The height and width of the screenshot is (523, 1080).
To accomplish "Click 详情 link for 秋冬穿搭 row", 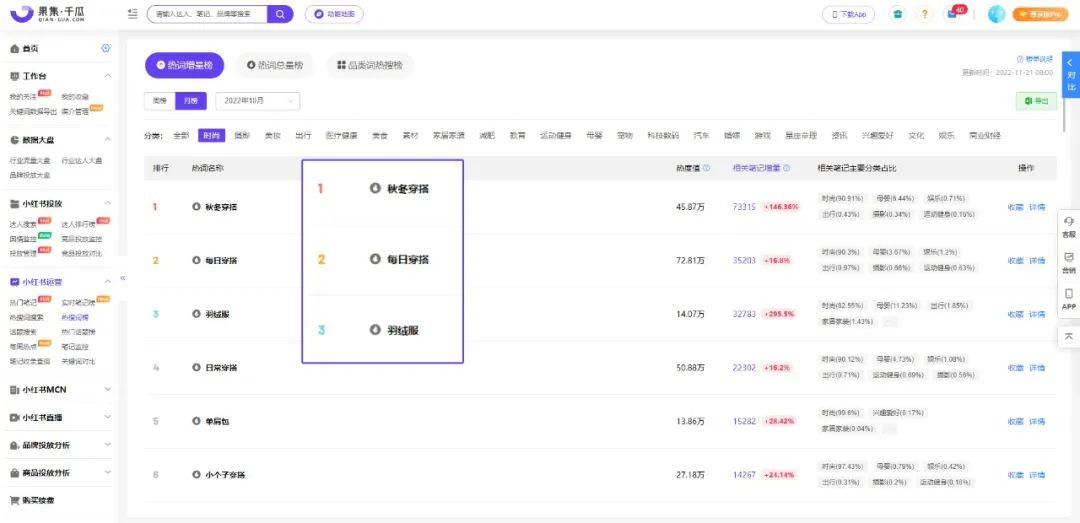I will pyautogui.click(x=1037, y=207).
